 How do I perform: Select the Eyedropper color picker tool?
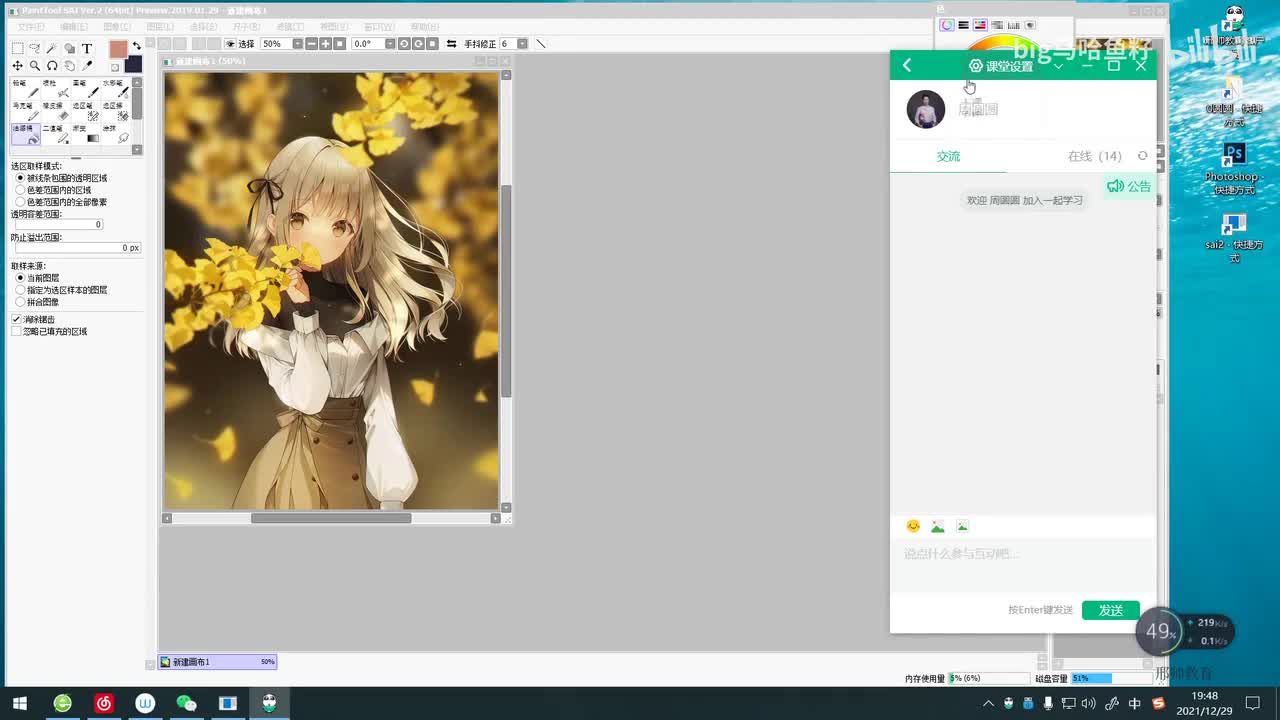(x=87, y=65)
